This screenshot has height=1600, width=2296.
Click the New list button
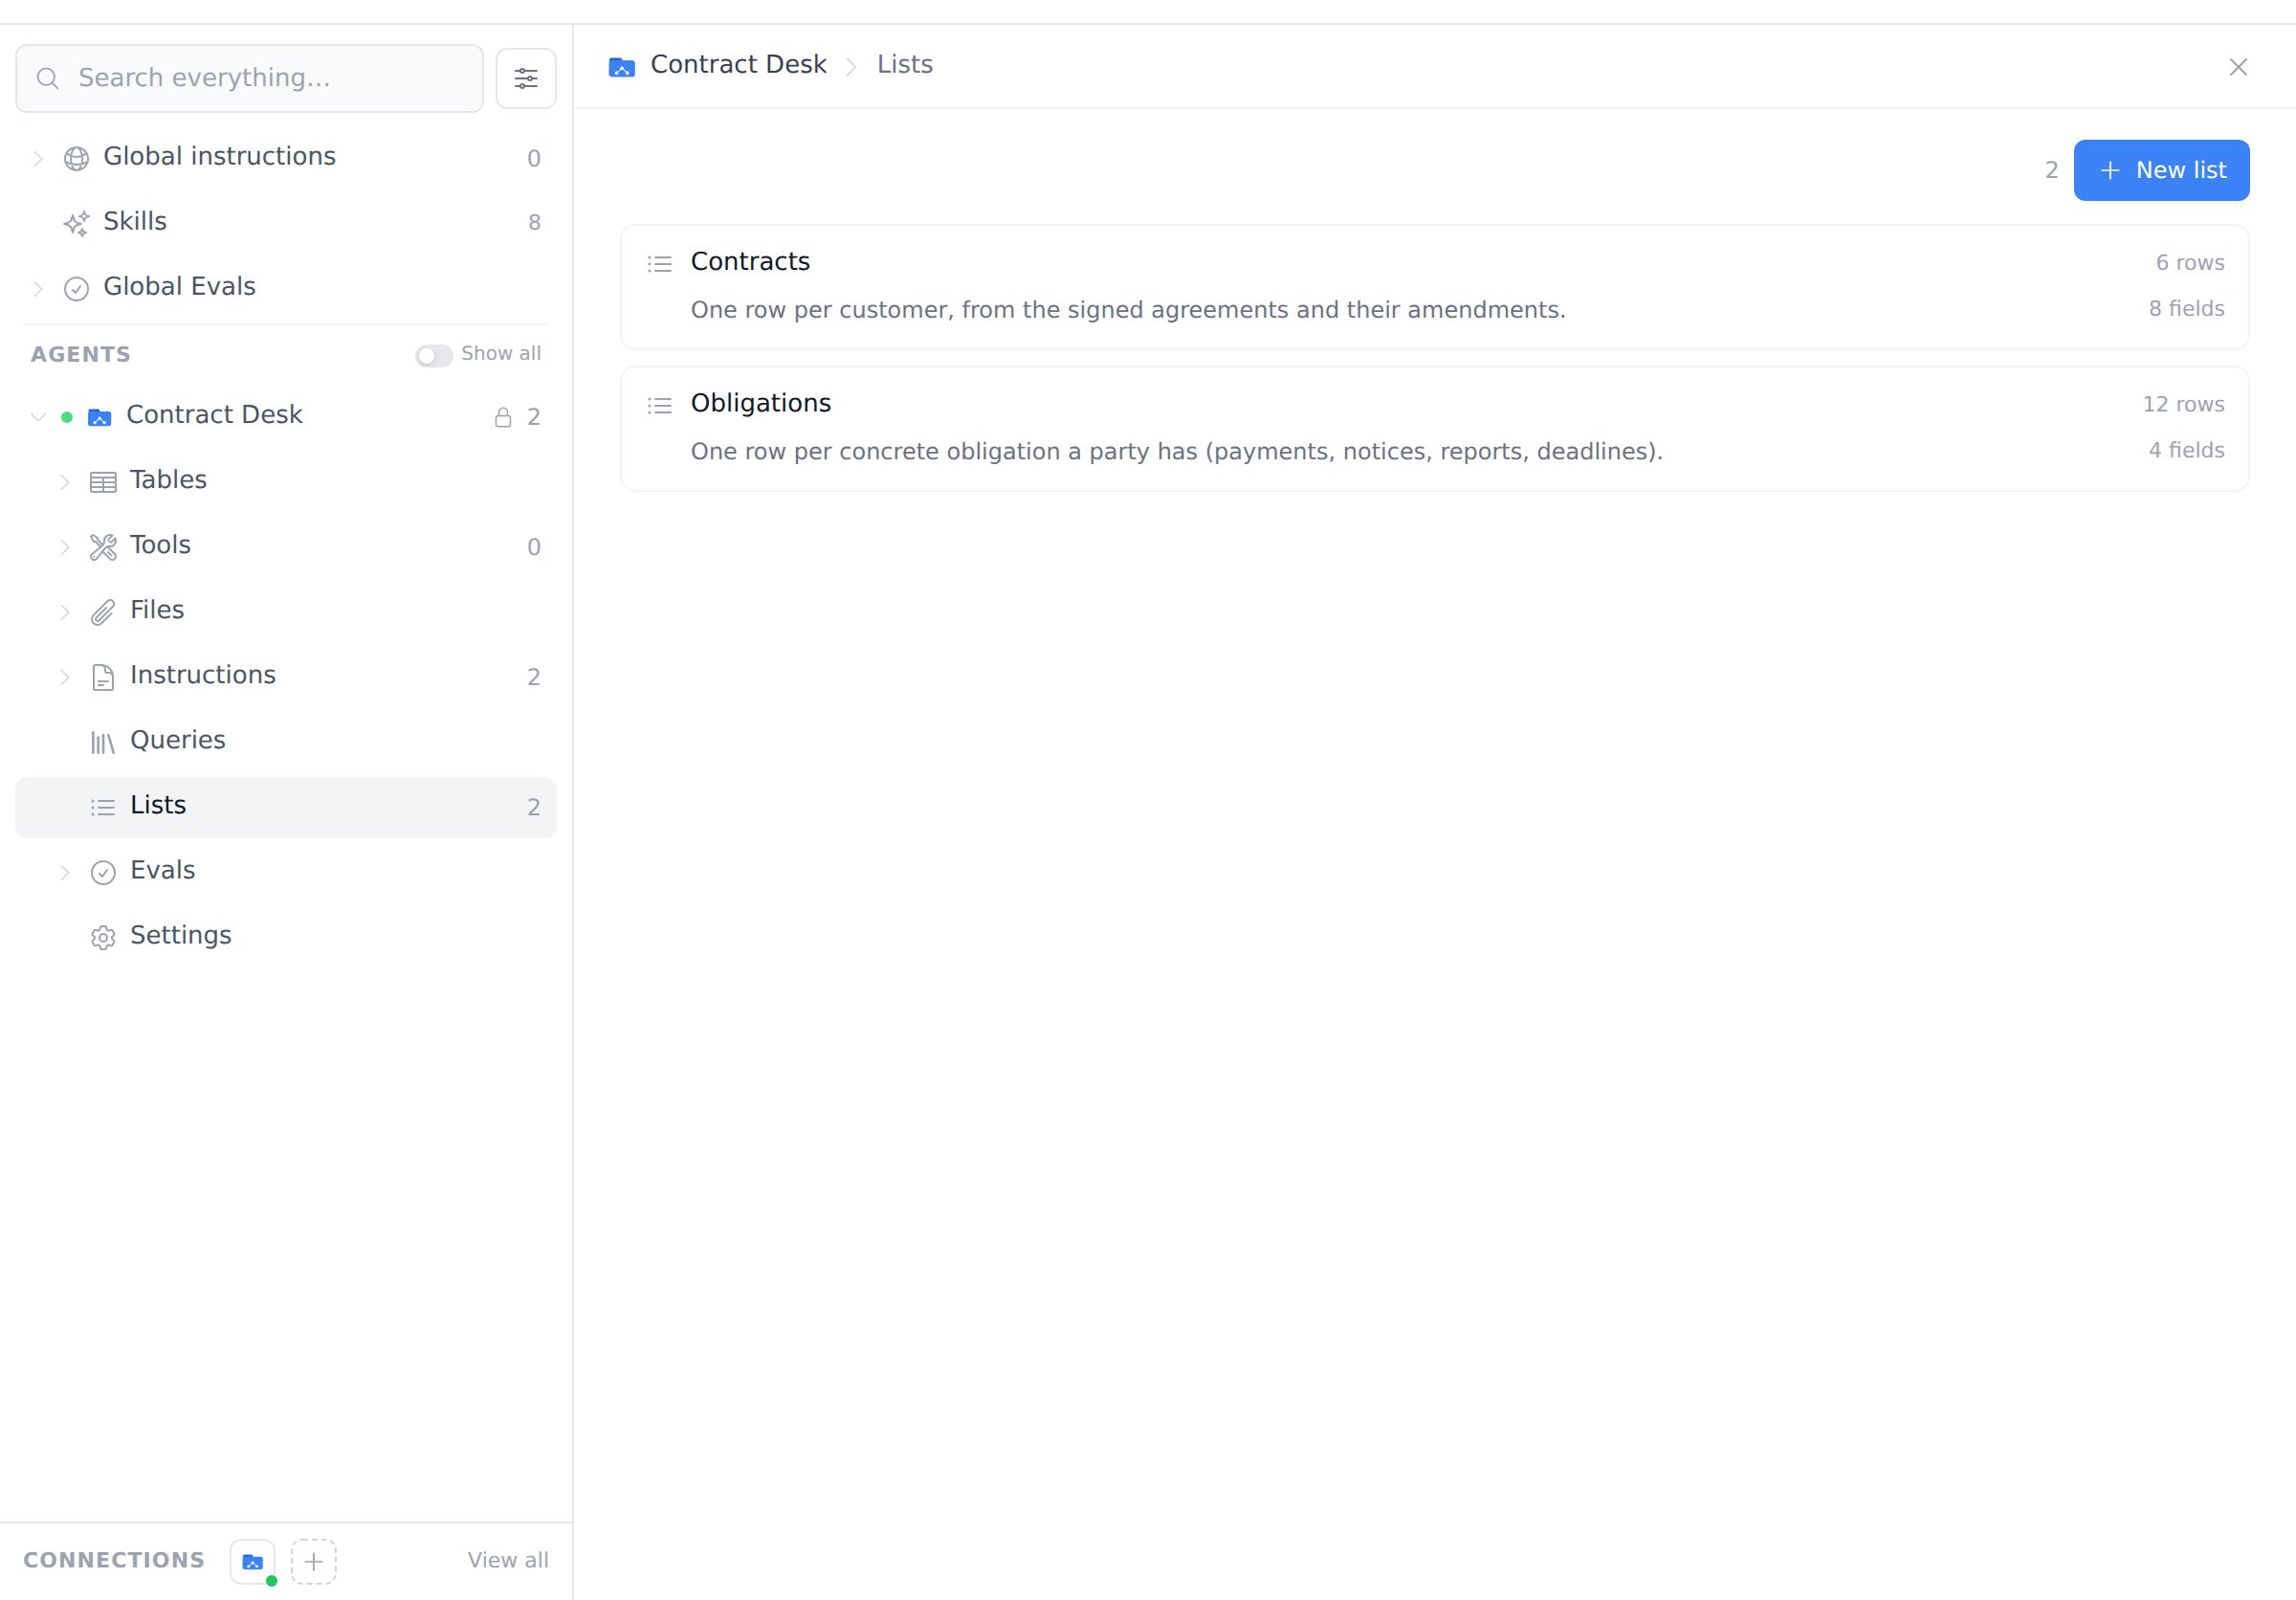click(2161, 170)
